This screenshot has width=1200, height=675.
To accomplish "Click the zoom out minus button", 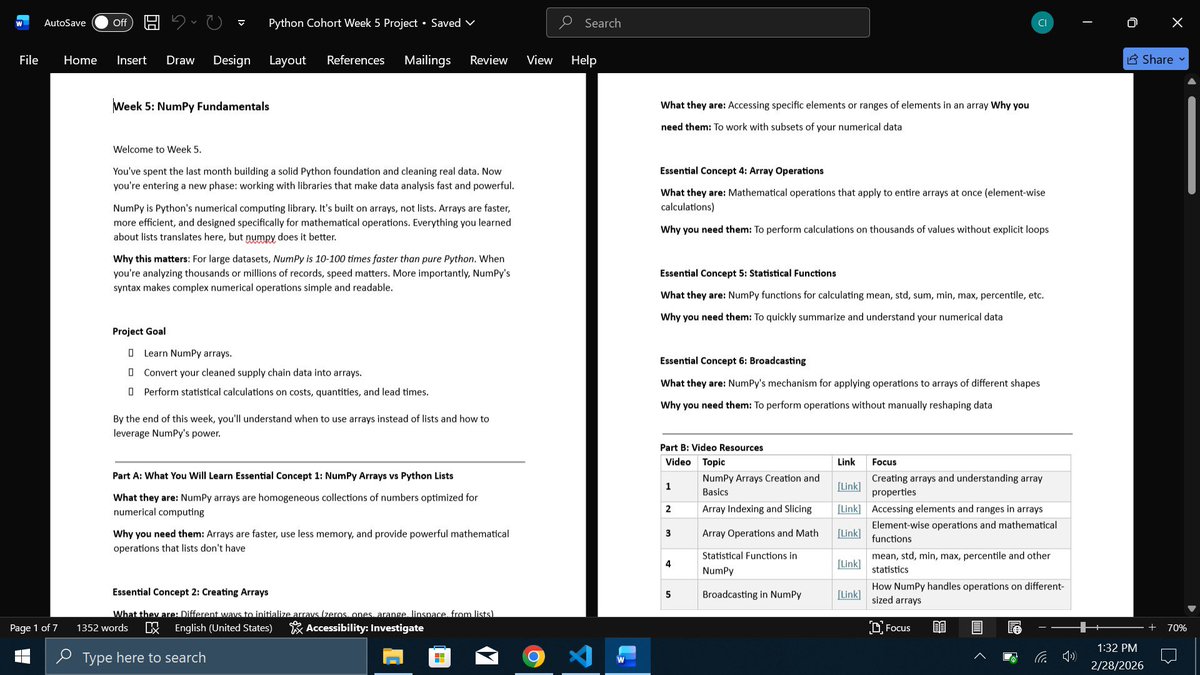I will coord(1042,628).
